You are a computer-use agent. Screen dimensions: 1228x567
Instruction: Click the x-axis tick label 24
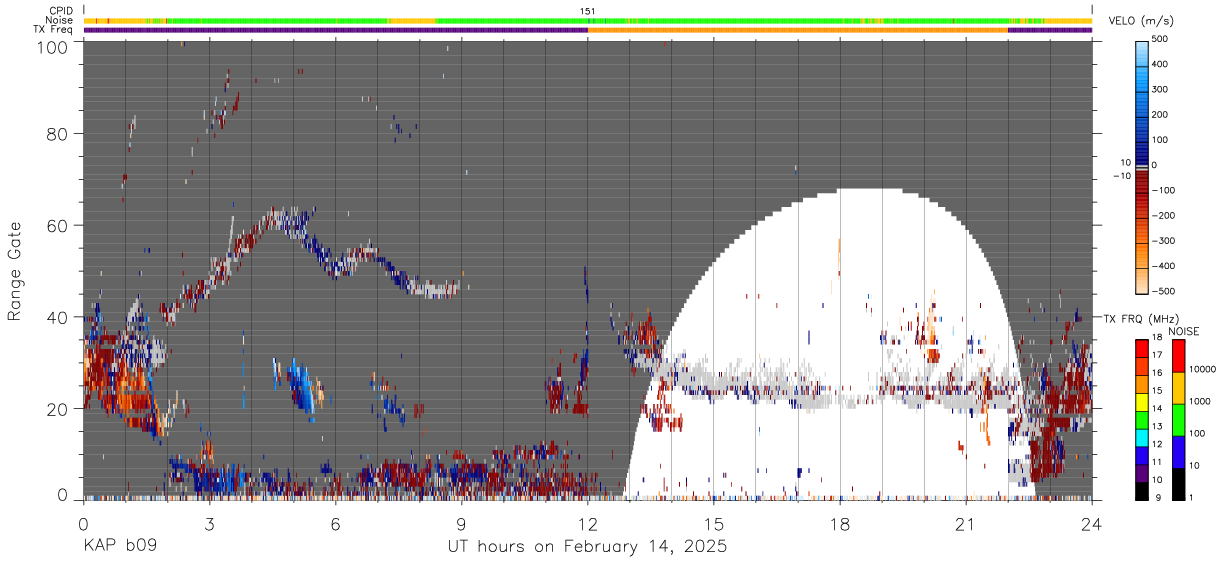(x=1092, y=523)
